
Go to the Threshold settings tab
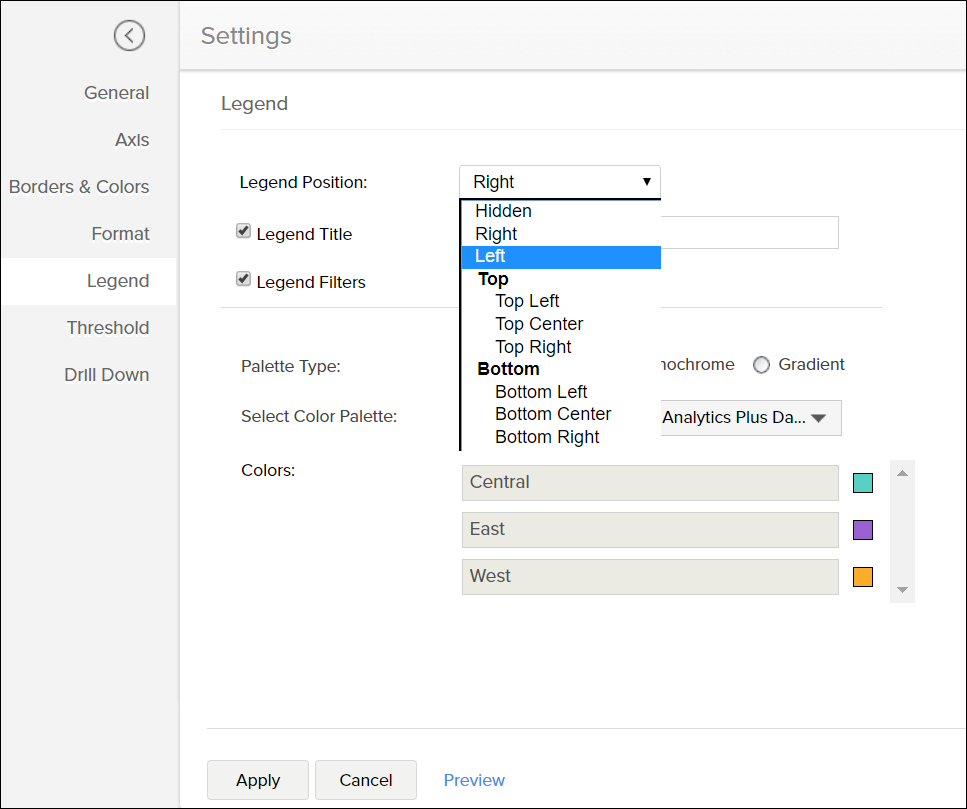108,328
